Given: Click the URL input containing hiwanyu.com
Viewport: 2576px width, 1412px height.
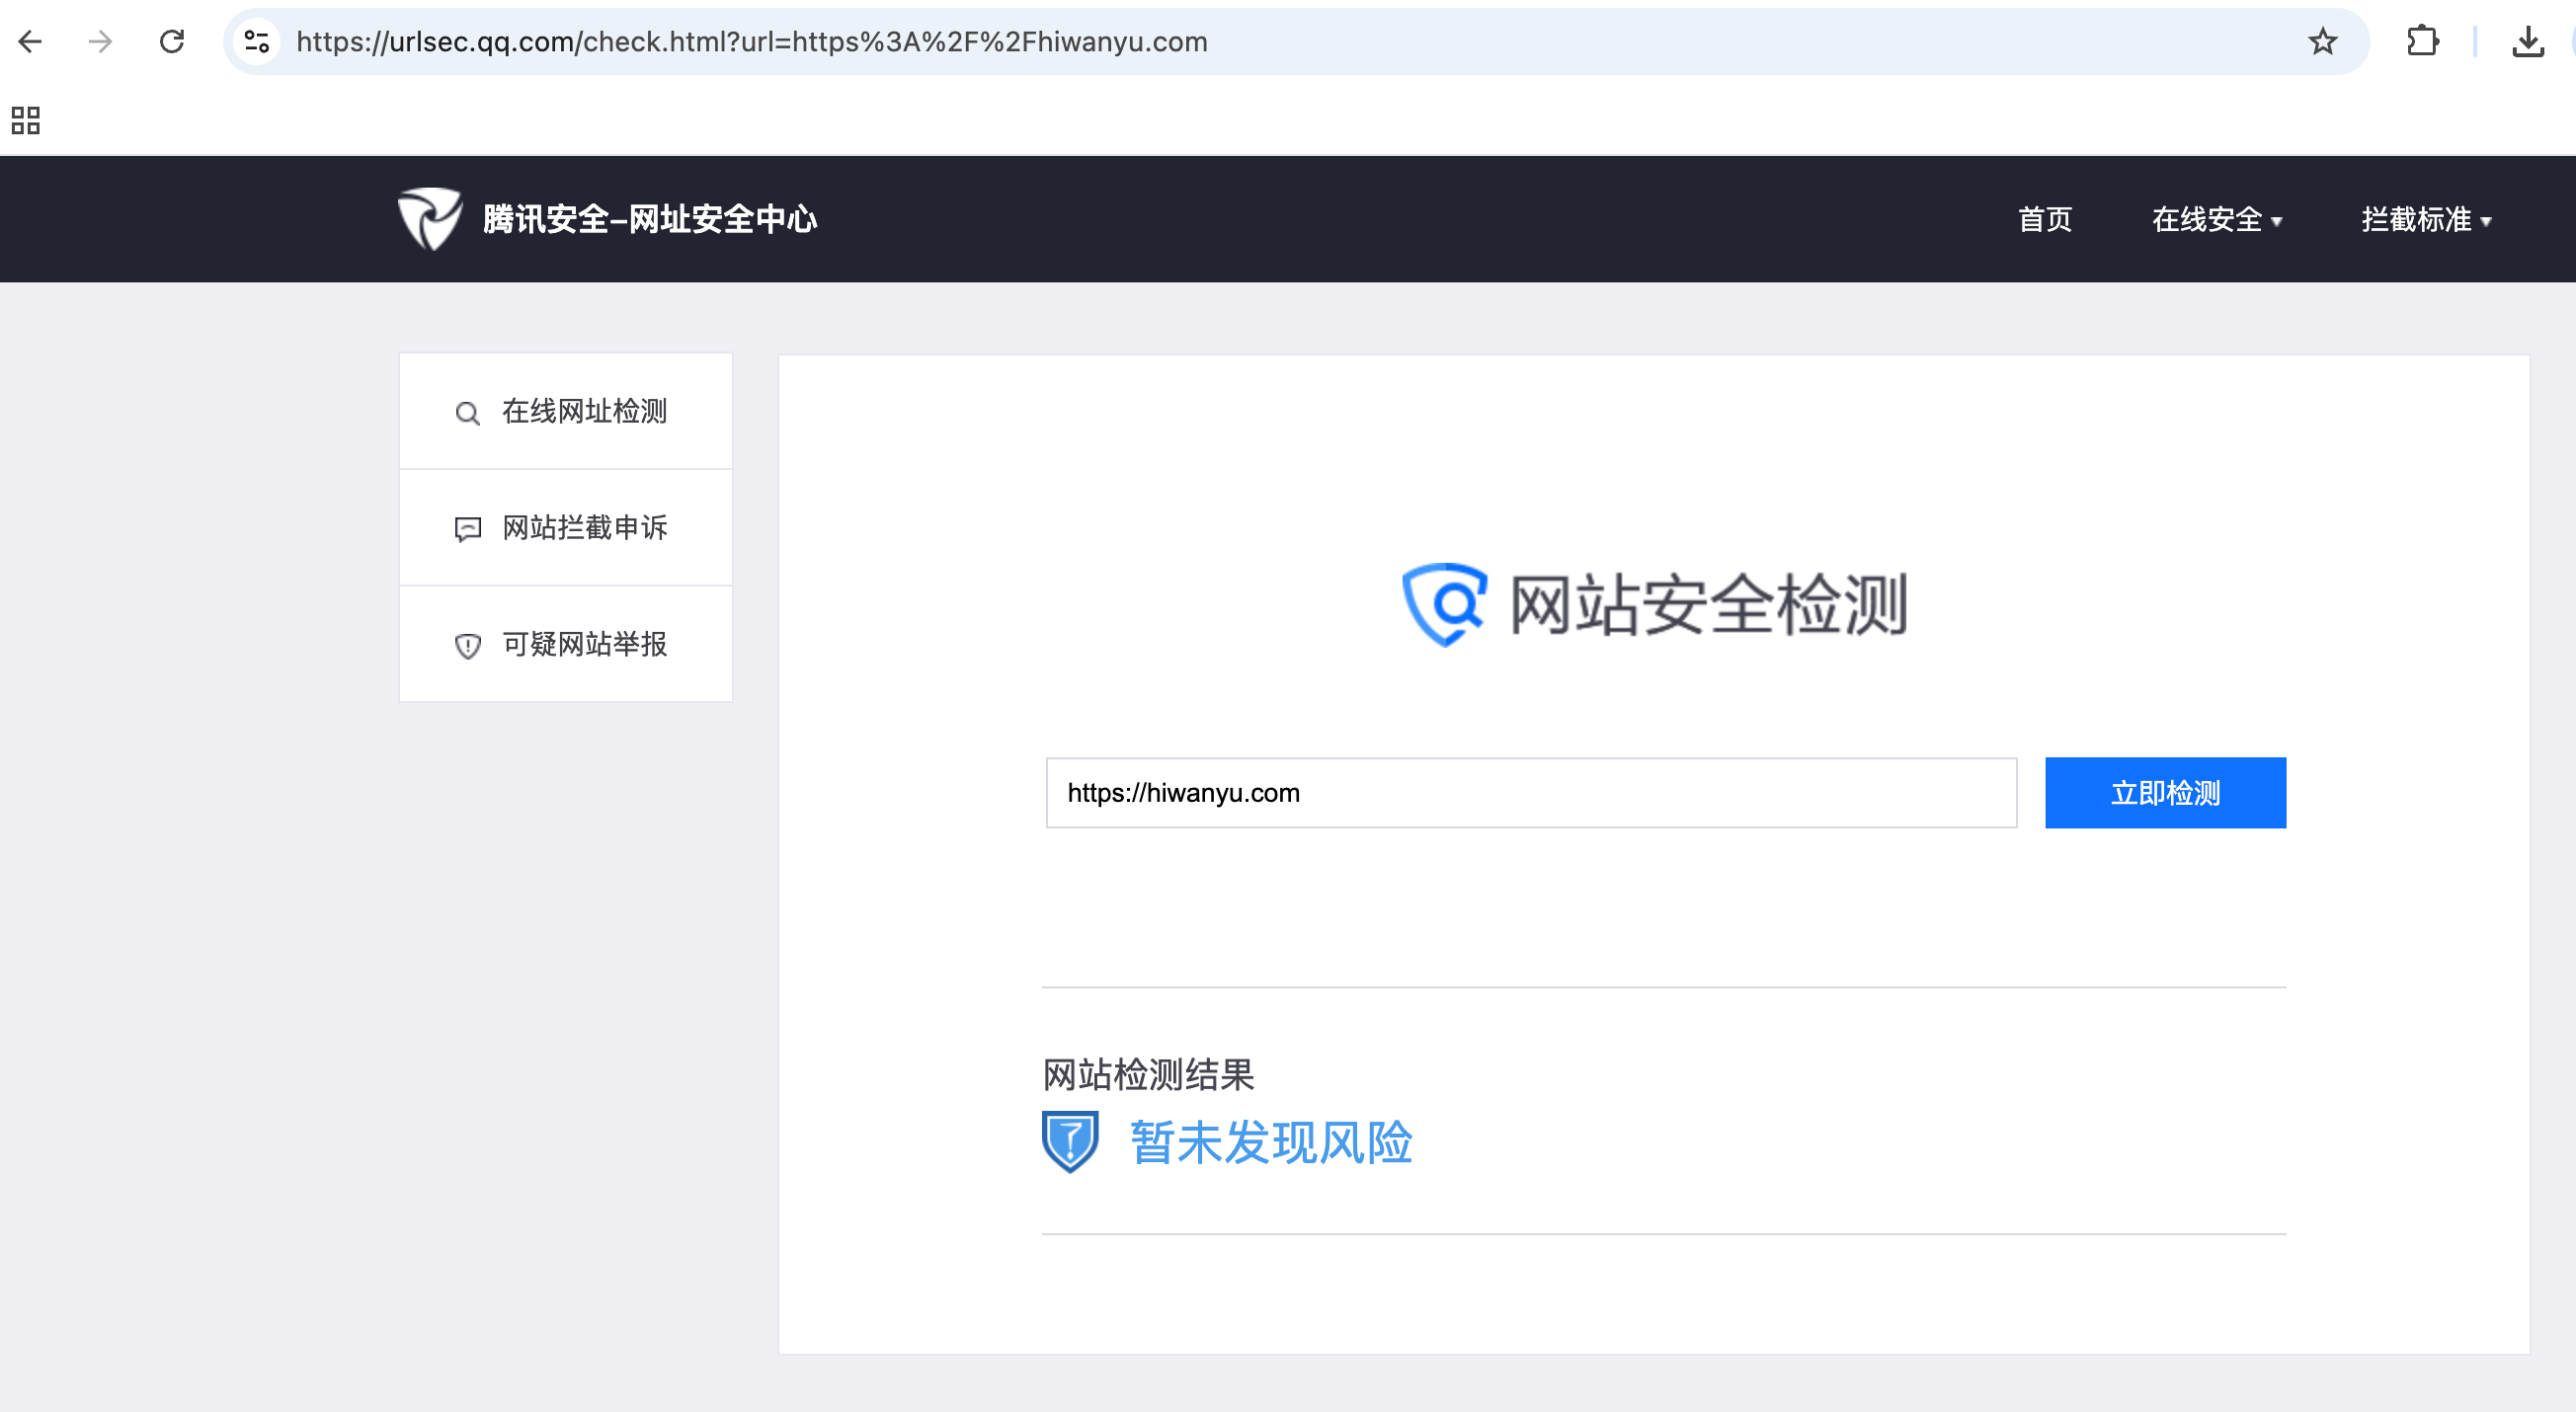Looking at the screenshot, I should click(1530, 793).
